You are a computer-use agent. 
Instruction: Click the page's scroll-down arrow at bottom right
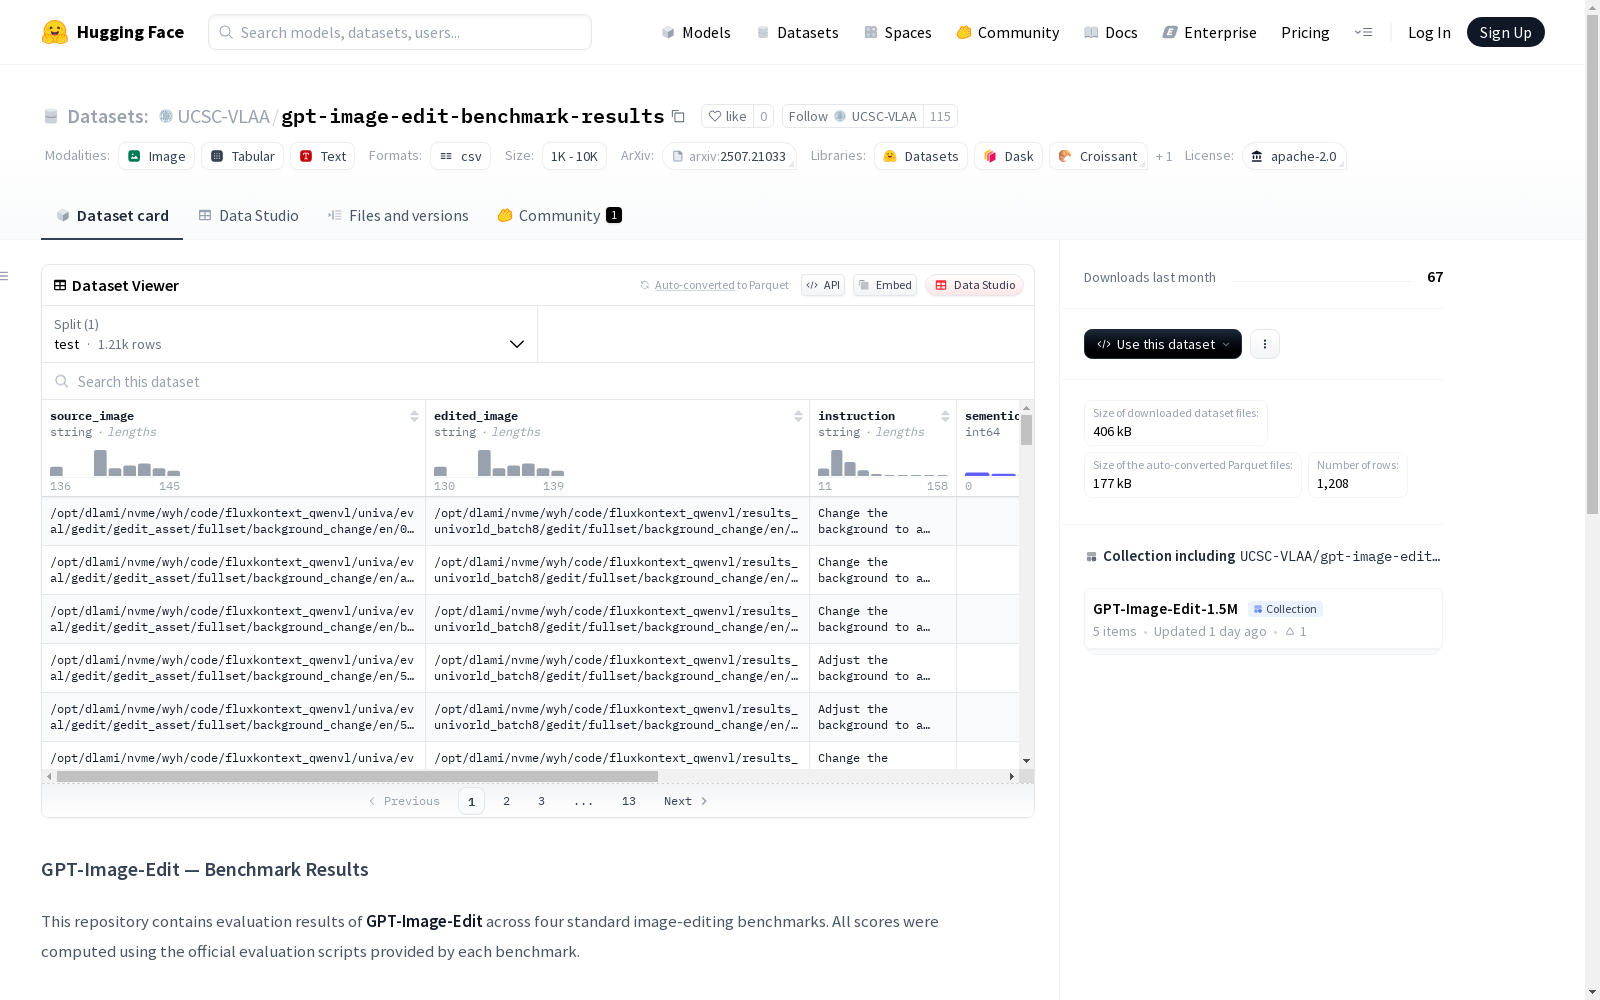[1592, 992]
